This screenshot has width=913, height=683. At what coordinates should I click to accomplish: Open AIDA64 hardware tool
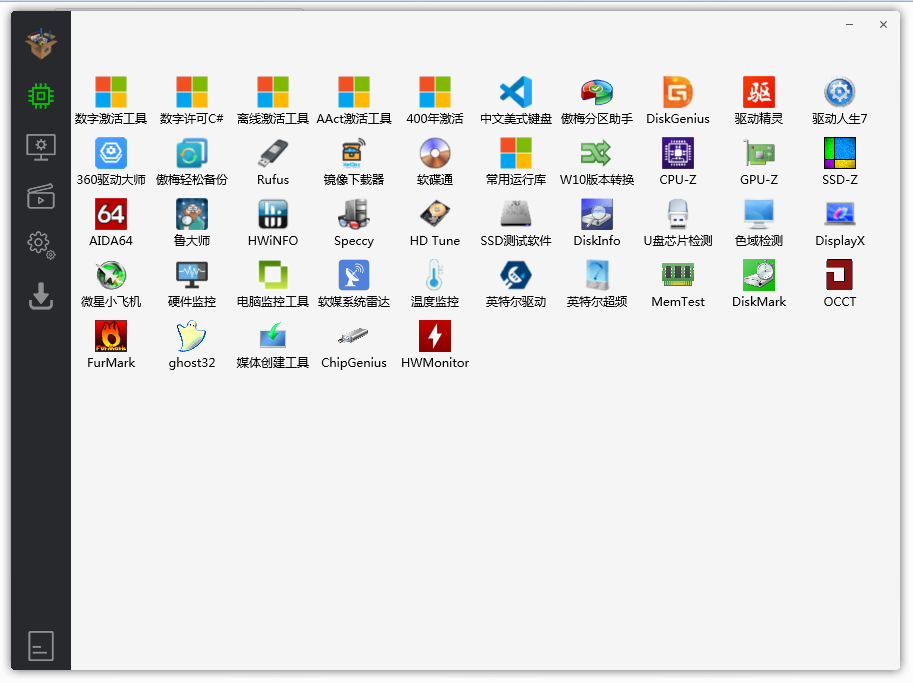coord(110,215)
